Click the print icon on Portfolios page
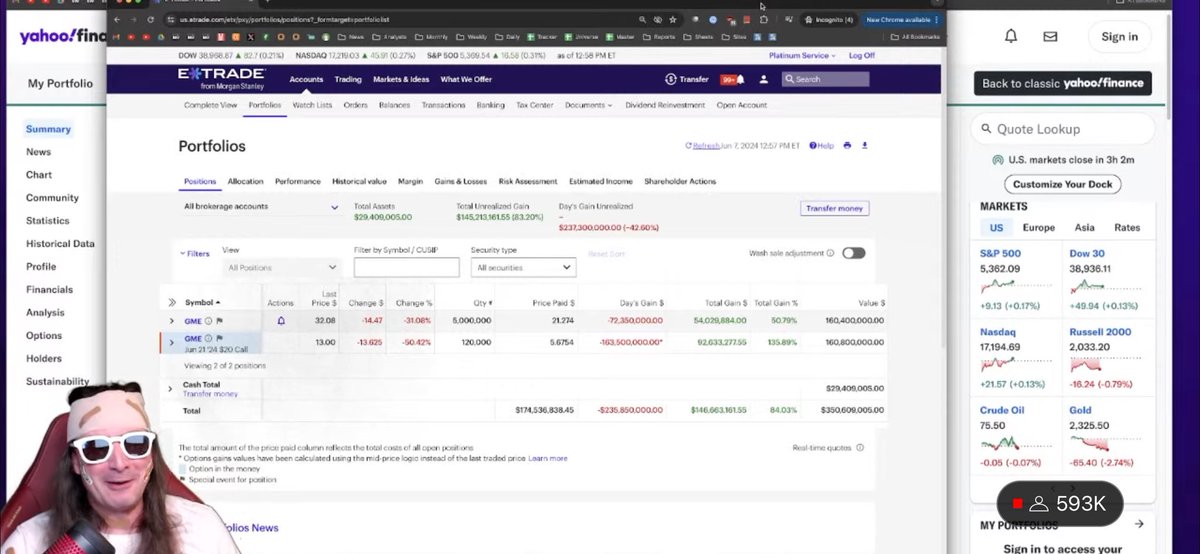Screen dimensions: 1200x554 tap(847, 146)
